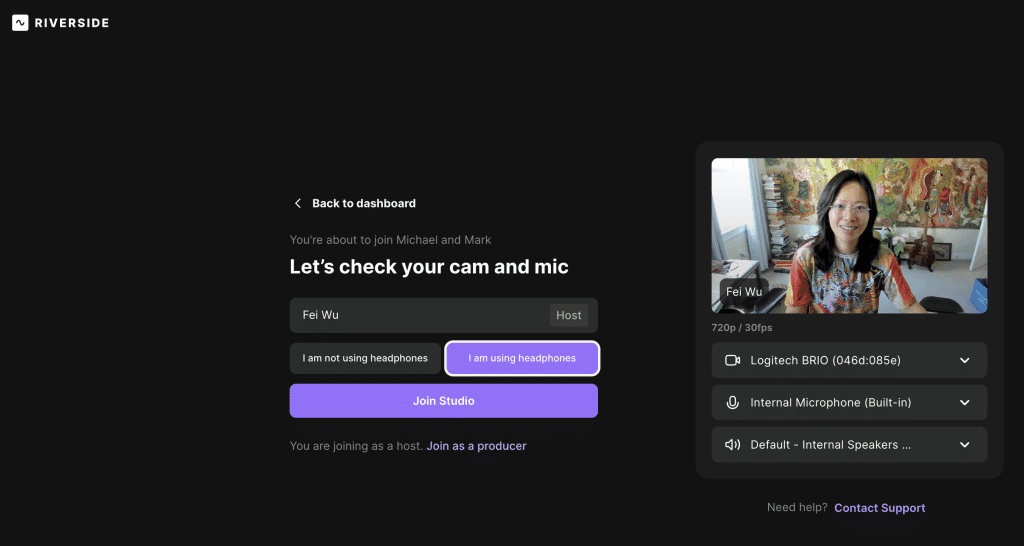Click the Host badge in name field

click(568, 315)
